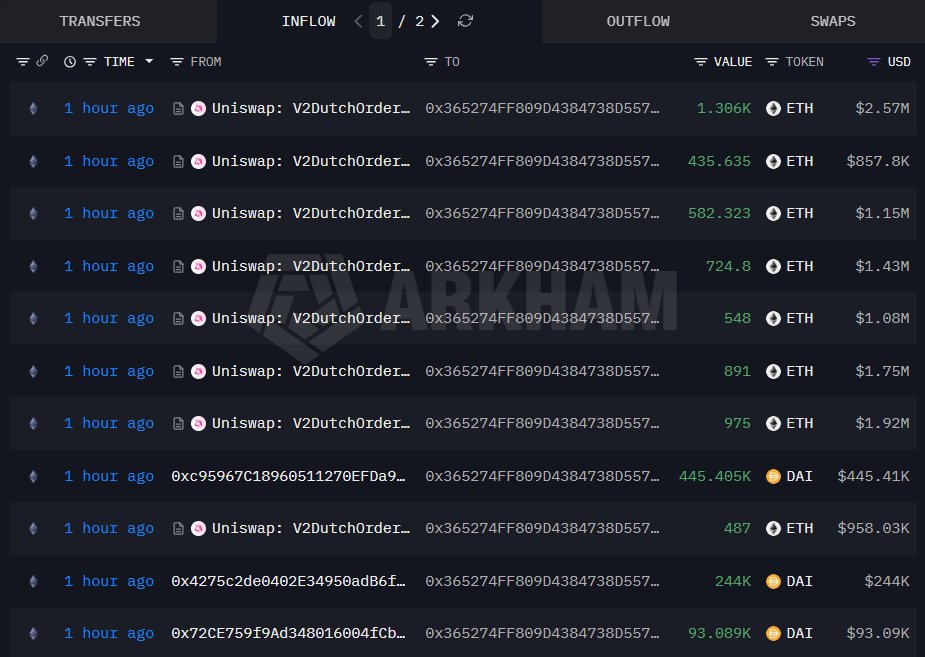The height and width of the screenshot is (657, 925).
Task: Switch to the TRANSFERS tab
Action: pos(100,21)
